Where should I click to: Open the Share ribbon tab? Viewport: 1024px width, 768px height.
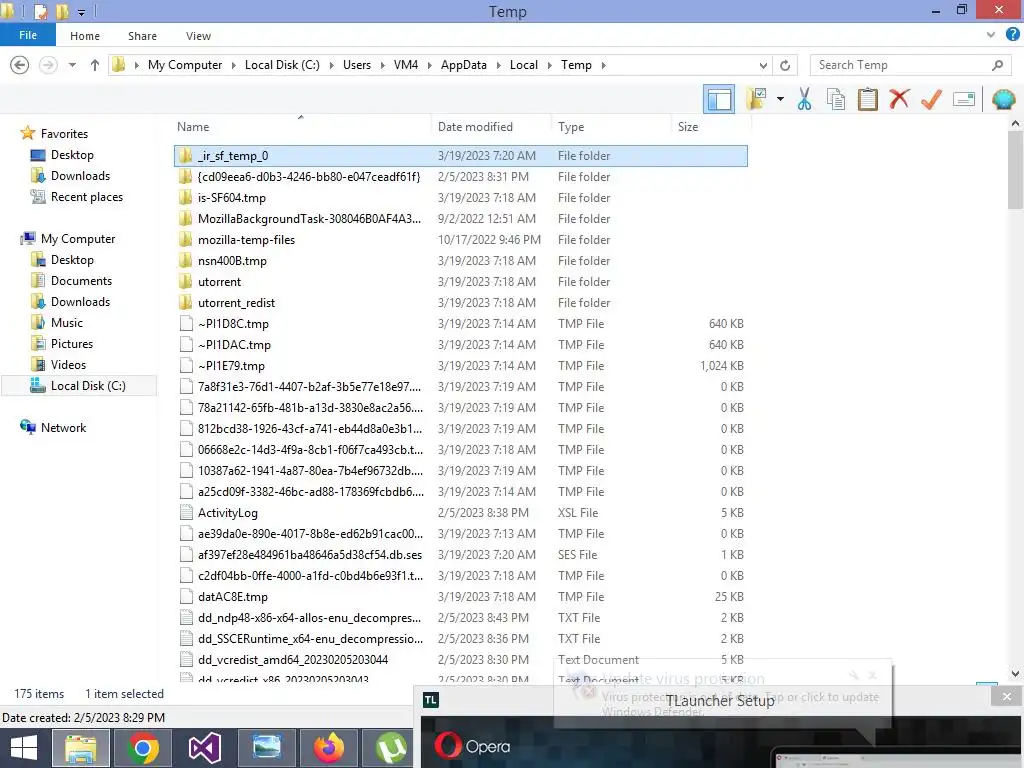tap(142, 36)
